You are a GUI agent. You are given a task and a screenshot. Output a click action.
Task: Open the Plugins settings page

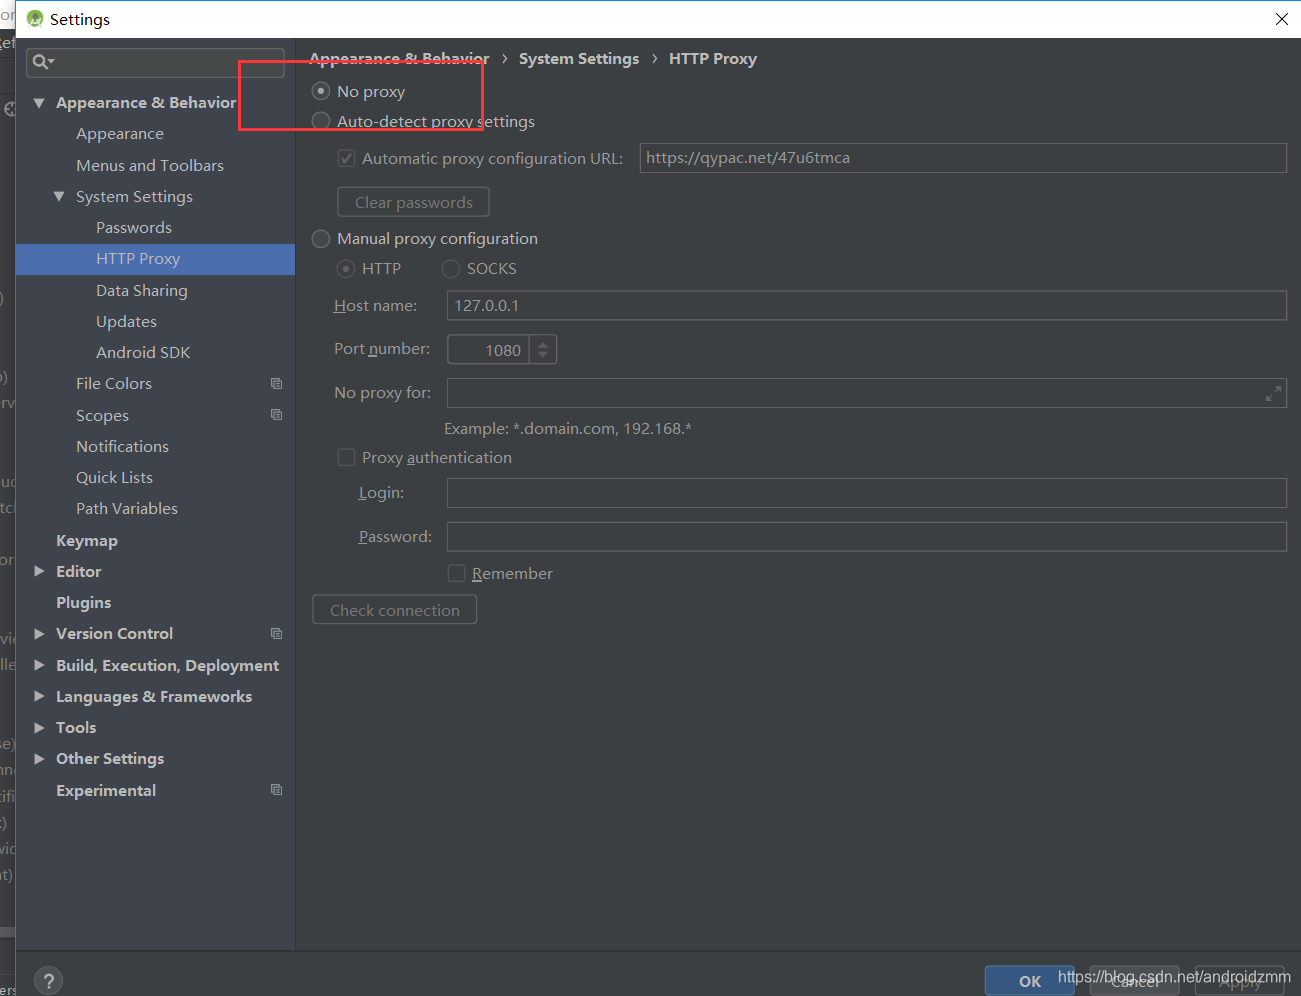(84, 603)
